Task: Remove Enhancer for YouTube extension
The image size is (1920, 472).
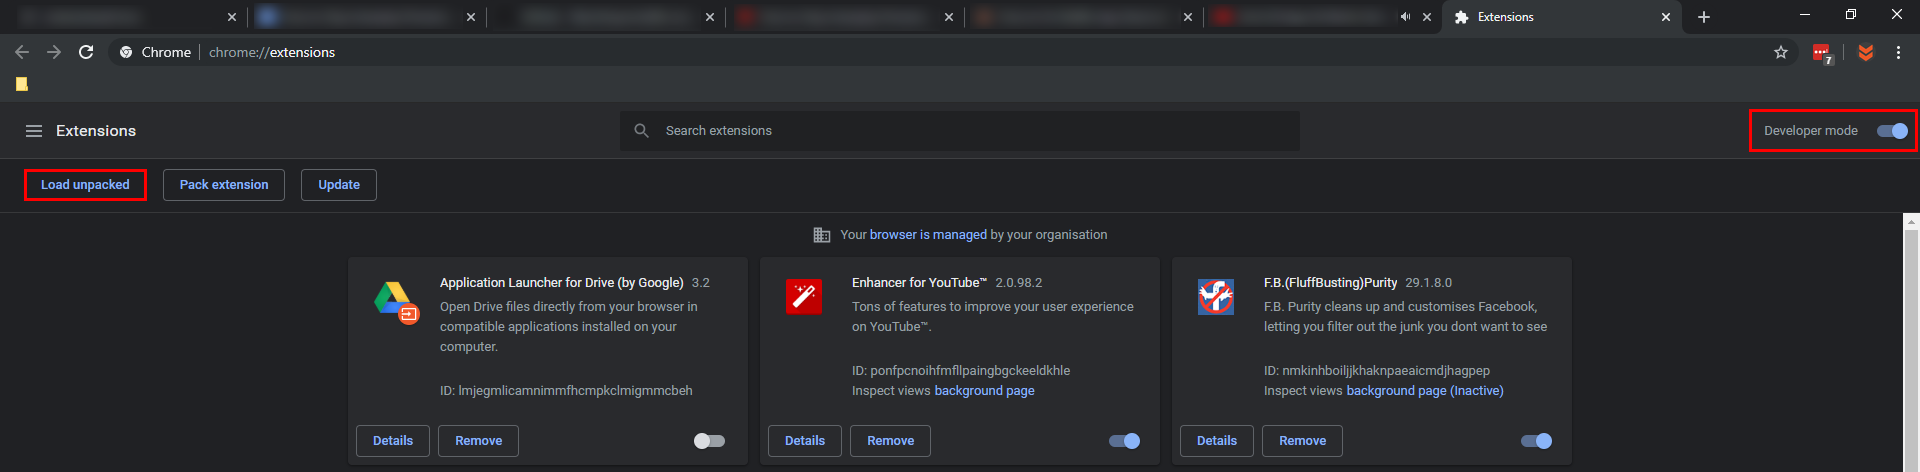Action: tap(891, 441)
